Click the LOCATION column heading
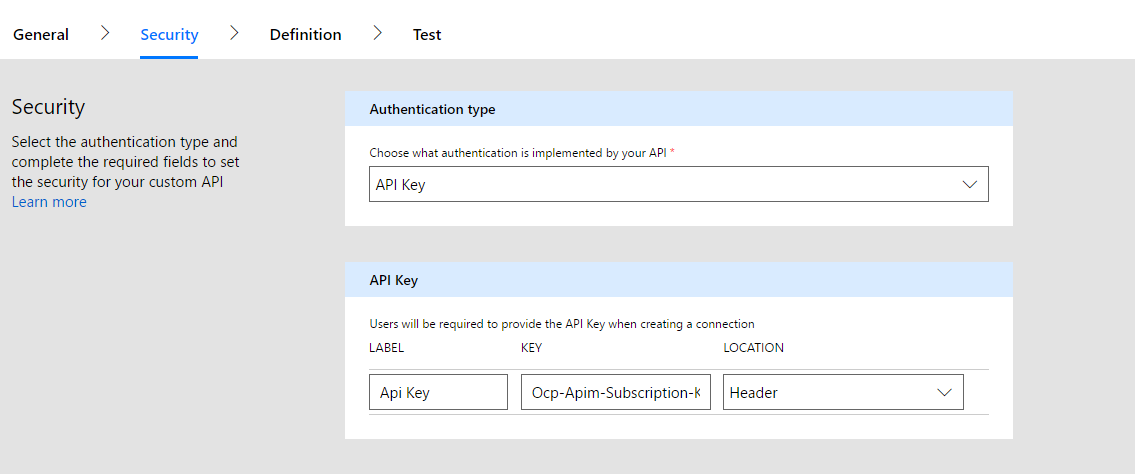 point(753,348)
